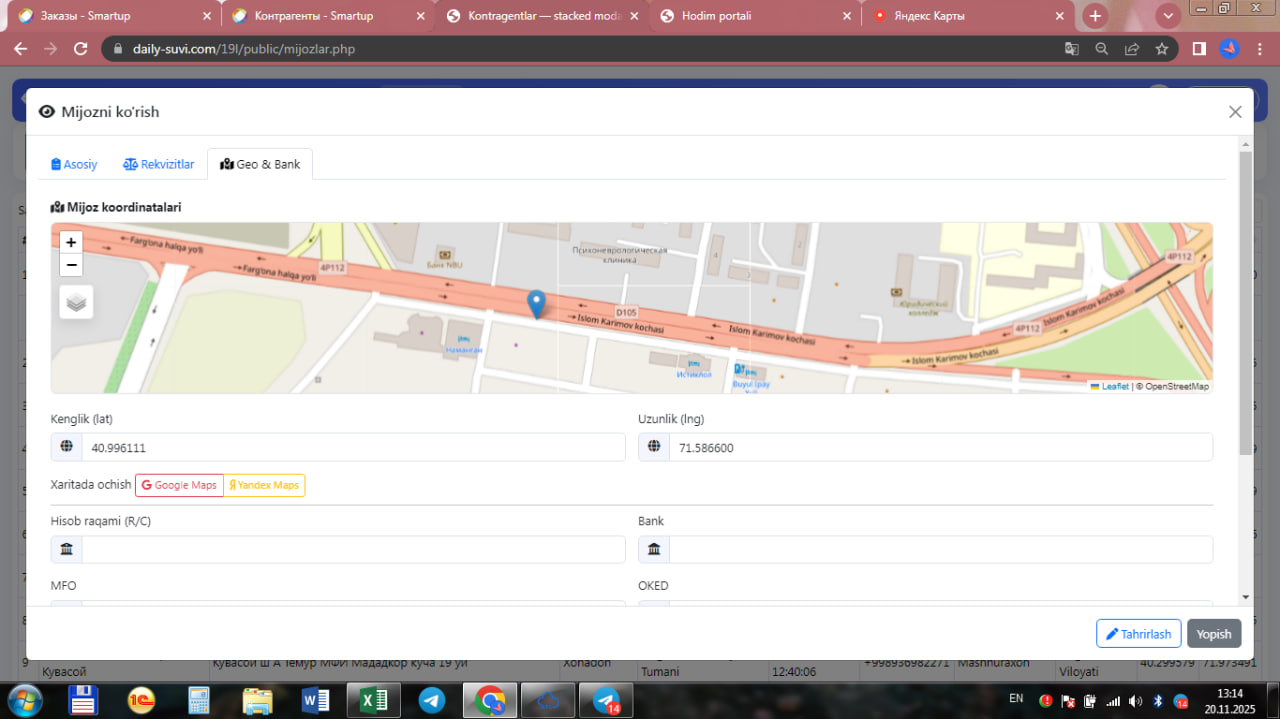The height and width of the screenshot is (719, 1280).
Task: Click the modal's vertical scrollbar
Action: tap(1245, 300)
